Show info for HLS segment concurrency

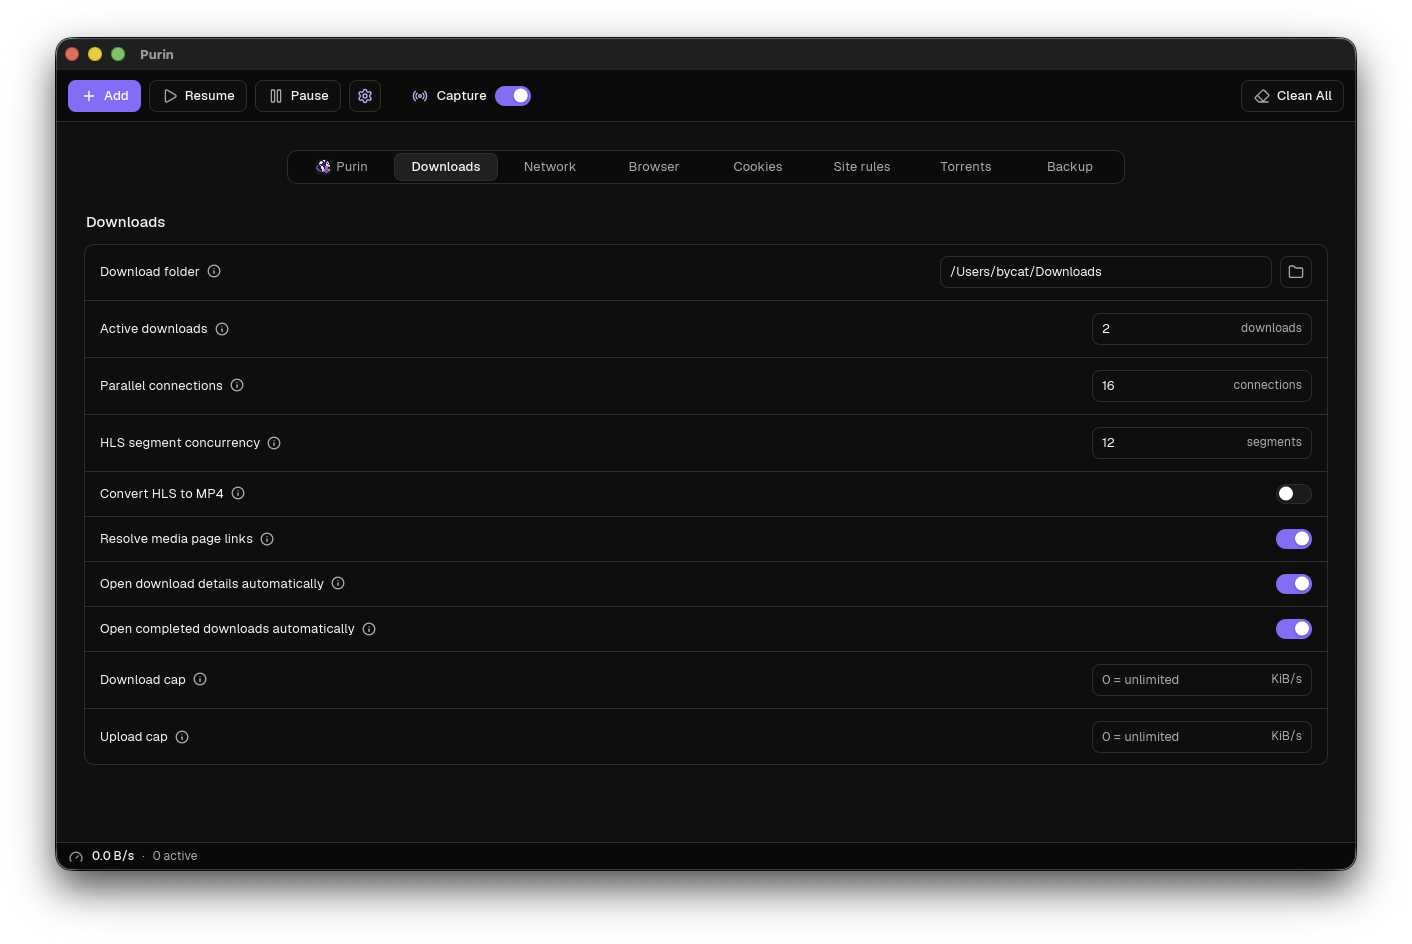pyautogui.click(x=274, y=443)
